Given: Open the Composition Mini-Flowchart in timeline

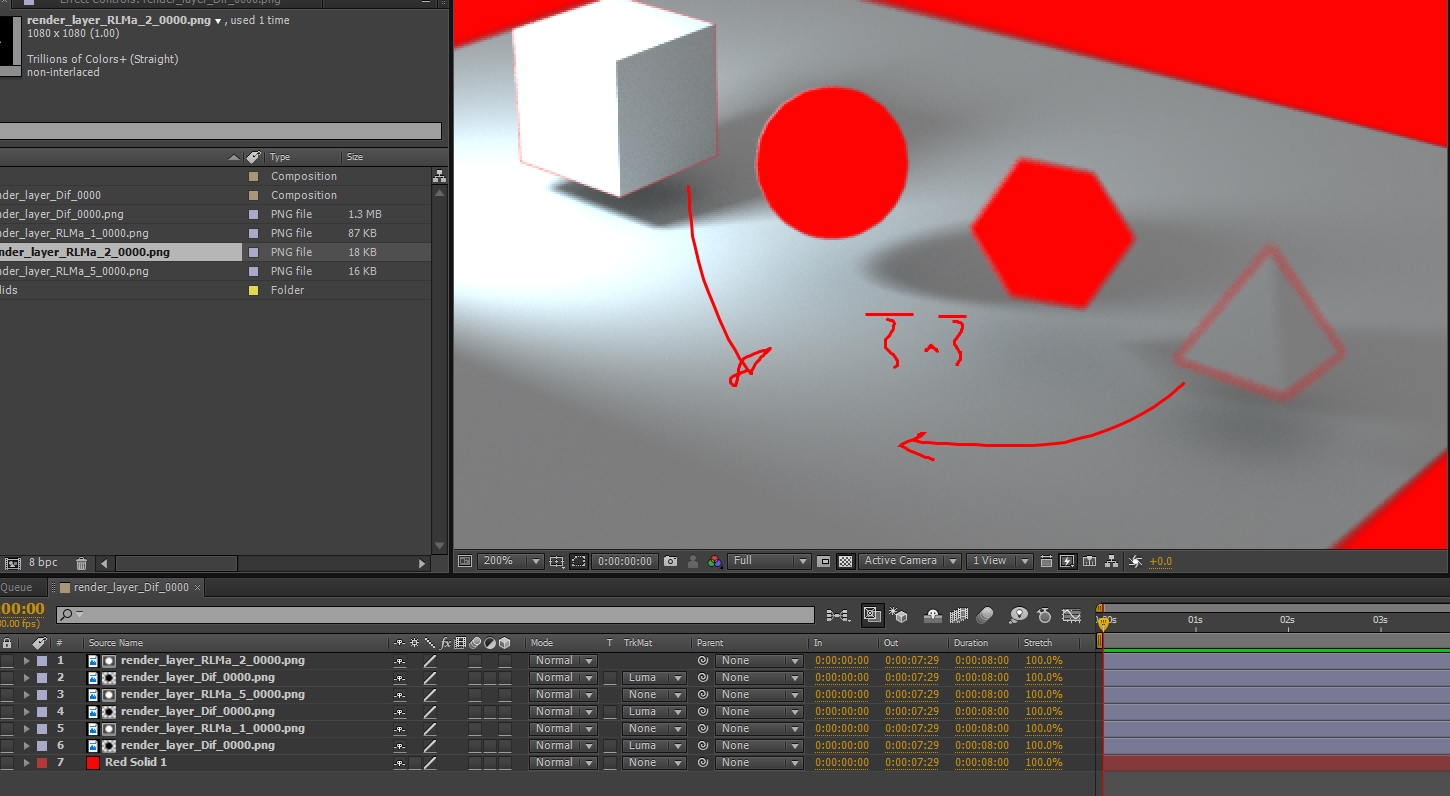Looking at the screenshot, I should pos(838,615).
